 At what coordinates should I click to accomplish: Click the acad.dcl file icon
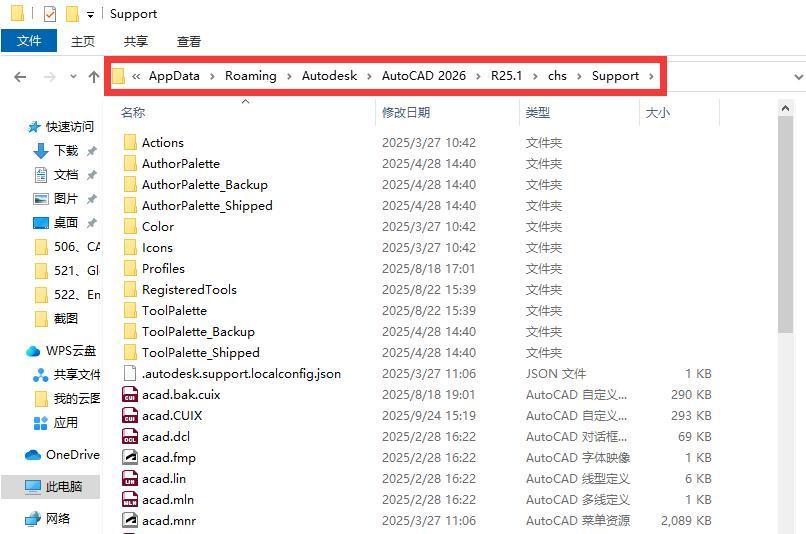[x=130, y=437]
